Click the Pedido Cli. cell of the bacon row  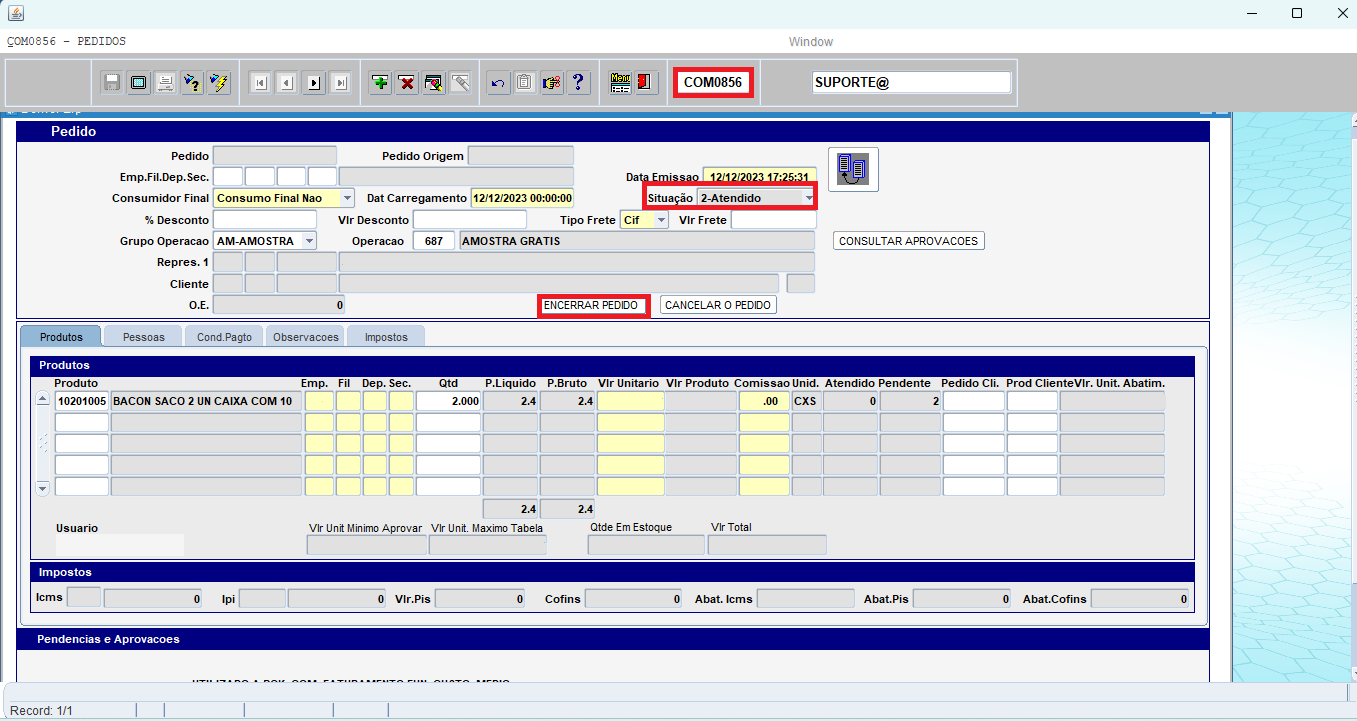[x=974, y=401]
